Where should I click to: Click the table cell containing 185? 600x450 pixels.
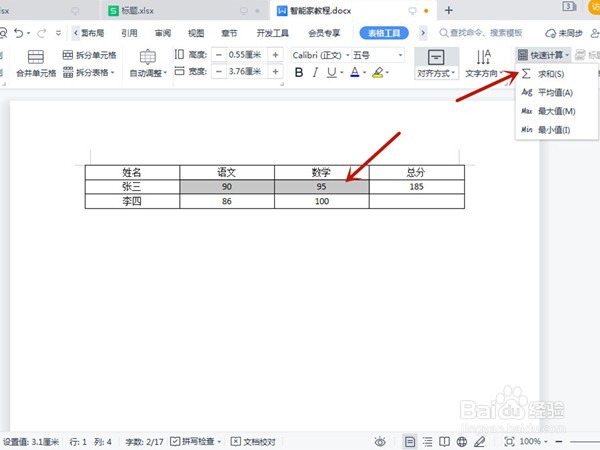click(x=417, y=187)
